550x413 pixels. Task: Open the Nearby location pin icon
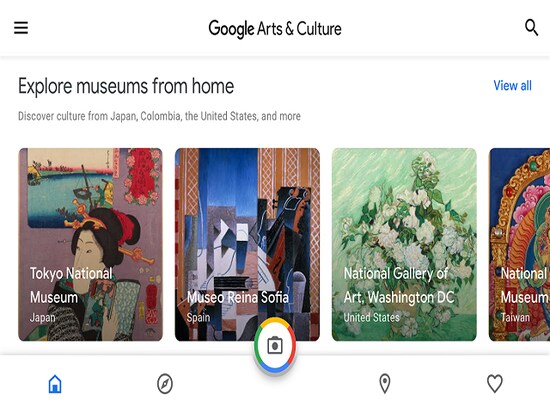[385, 384]
